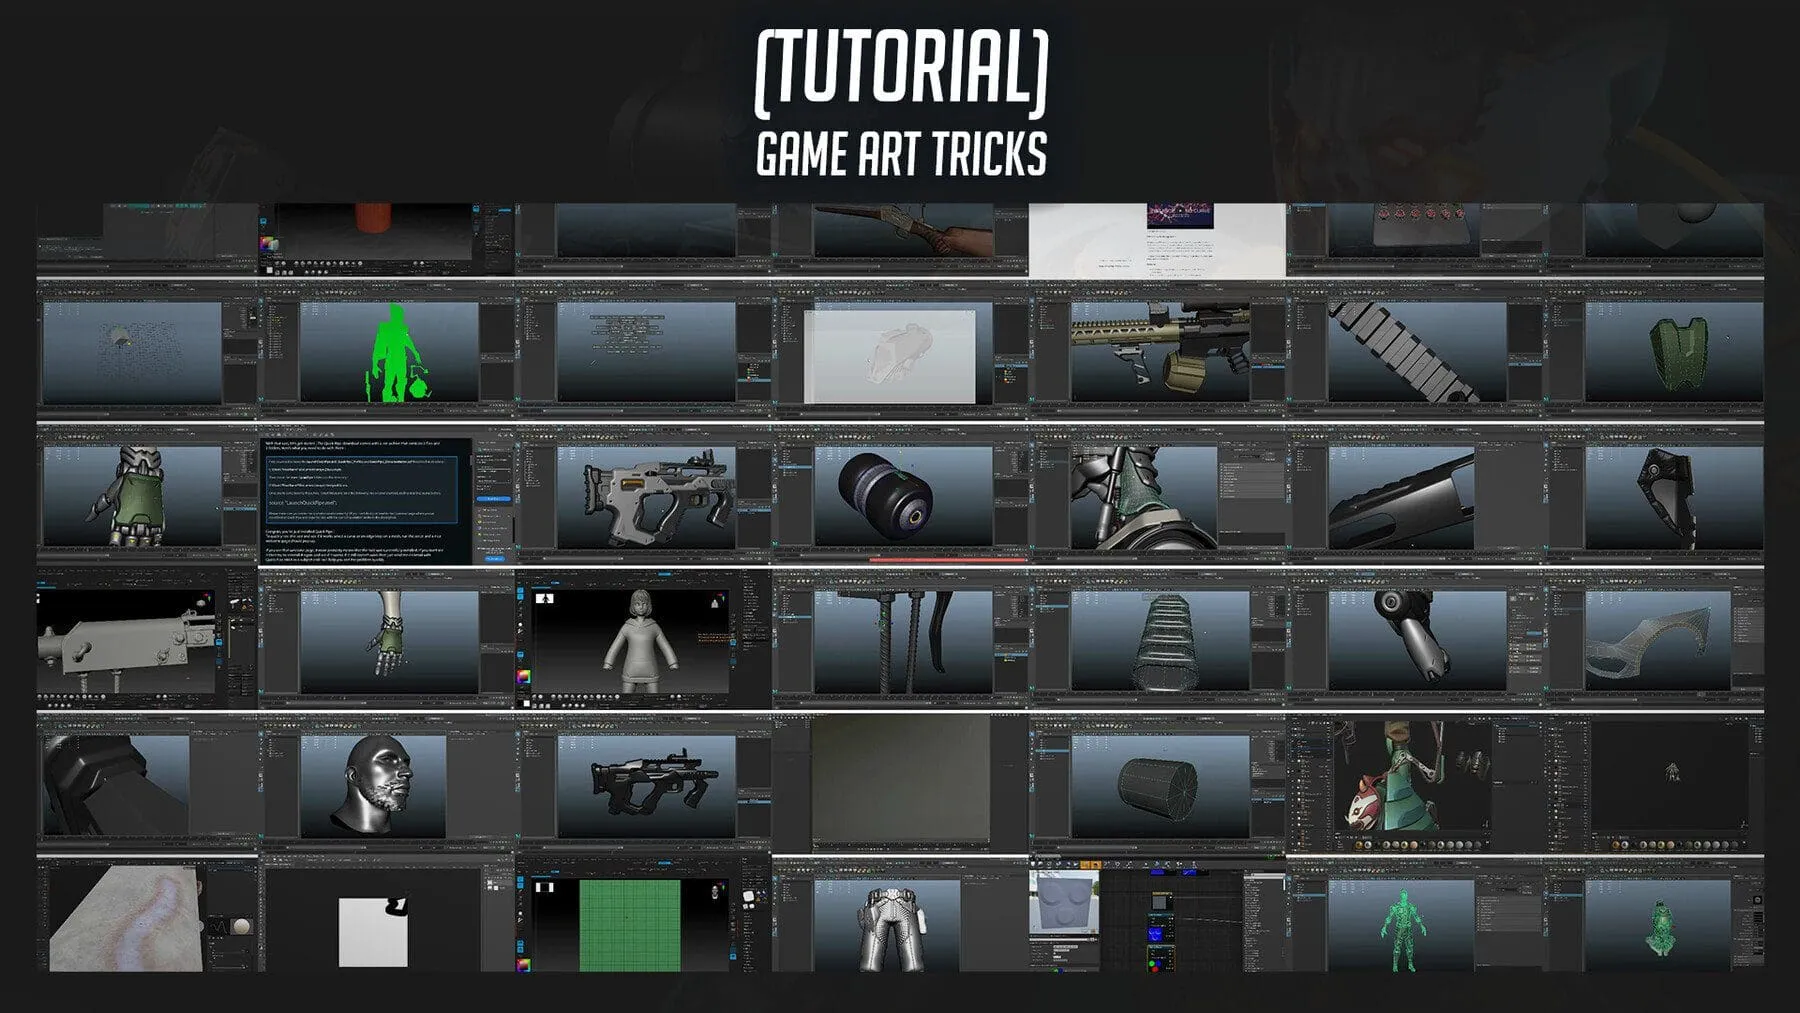
Task: Open the tan assault rifle with drum magazine thumbnail
Action: click(1158, 350)
